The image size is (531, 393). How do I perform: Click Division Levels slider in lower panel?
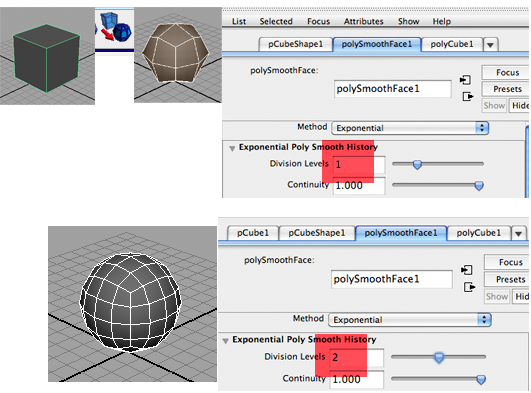pyautogui.click(x=439, y=357)
